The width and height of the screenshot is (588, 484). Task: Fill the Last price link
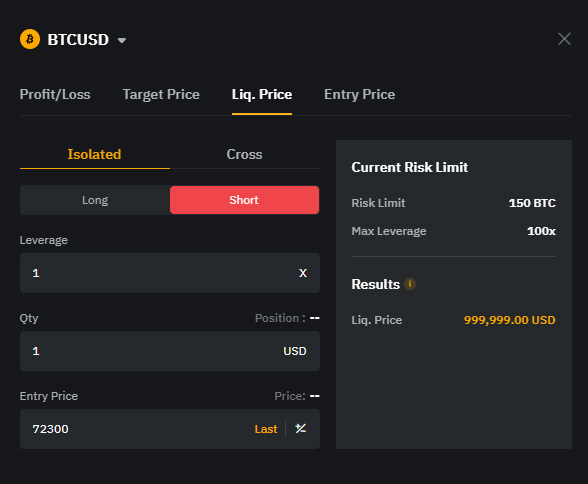coord(266,429)
